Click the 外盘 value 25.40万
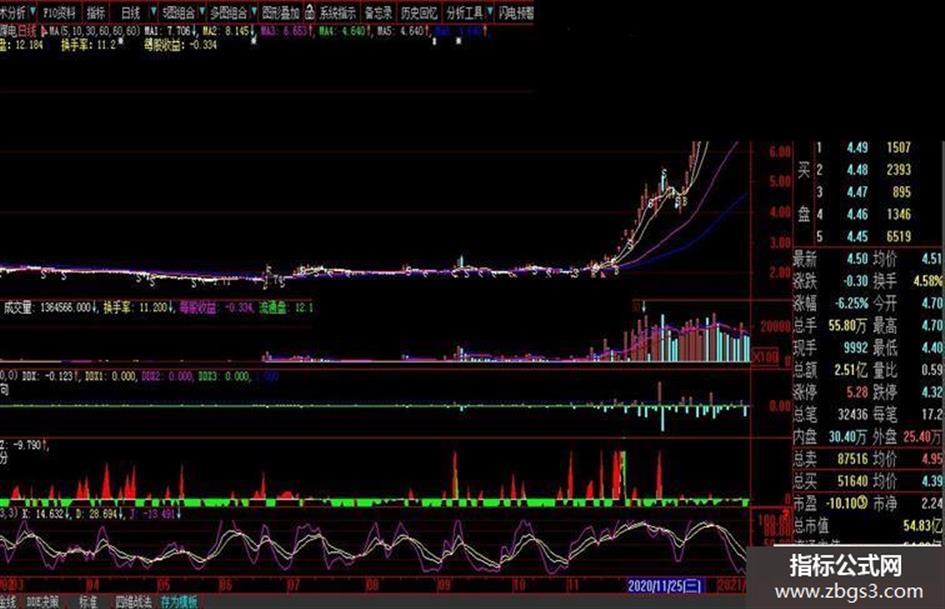 pos(922,437)
